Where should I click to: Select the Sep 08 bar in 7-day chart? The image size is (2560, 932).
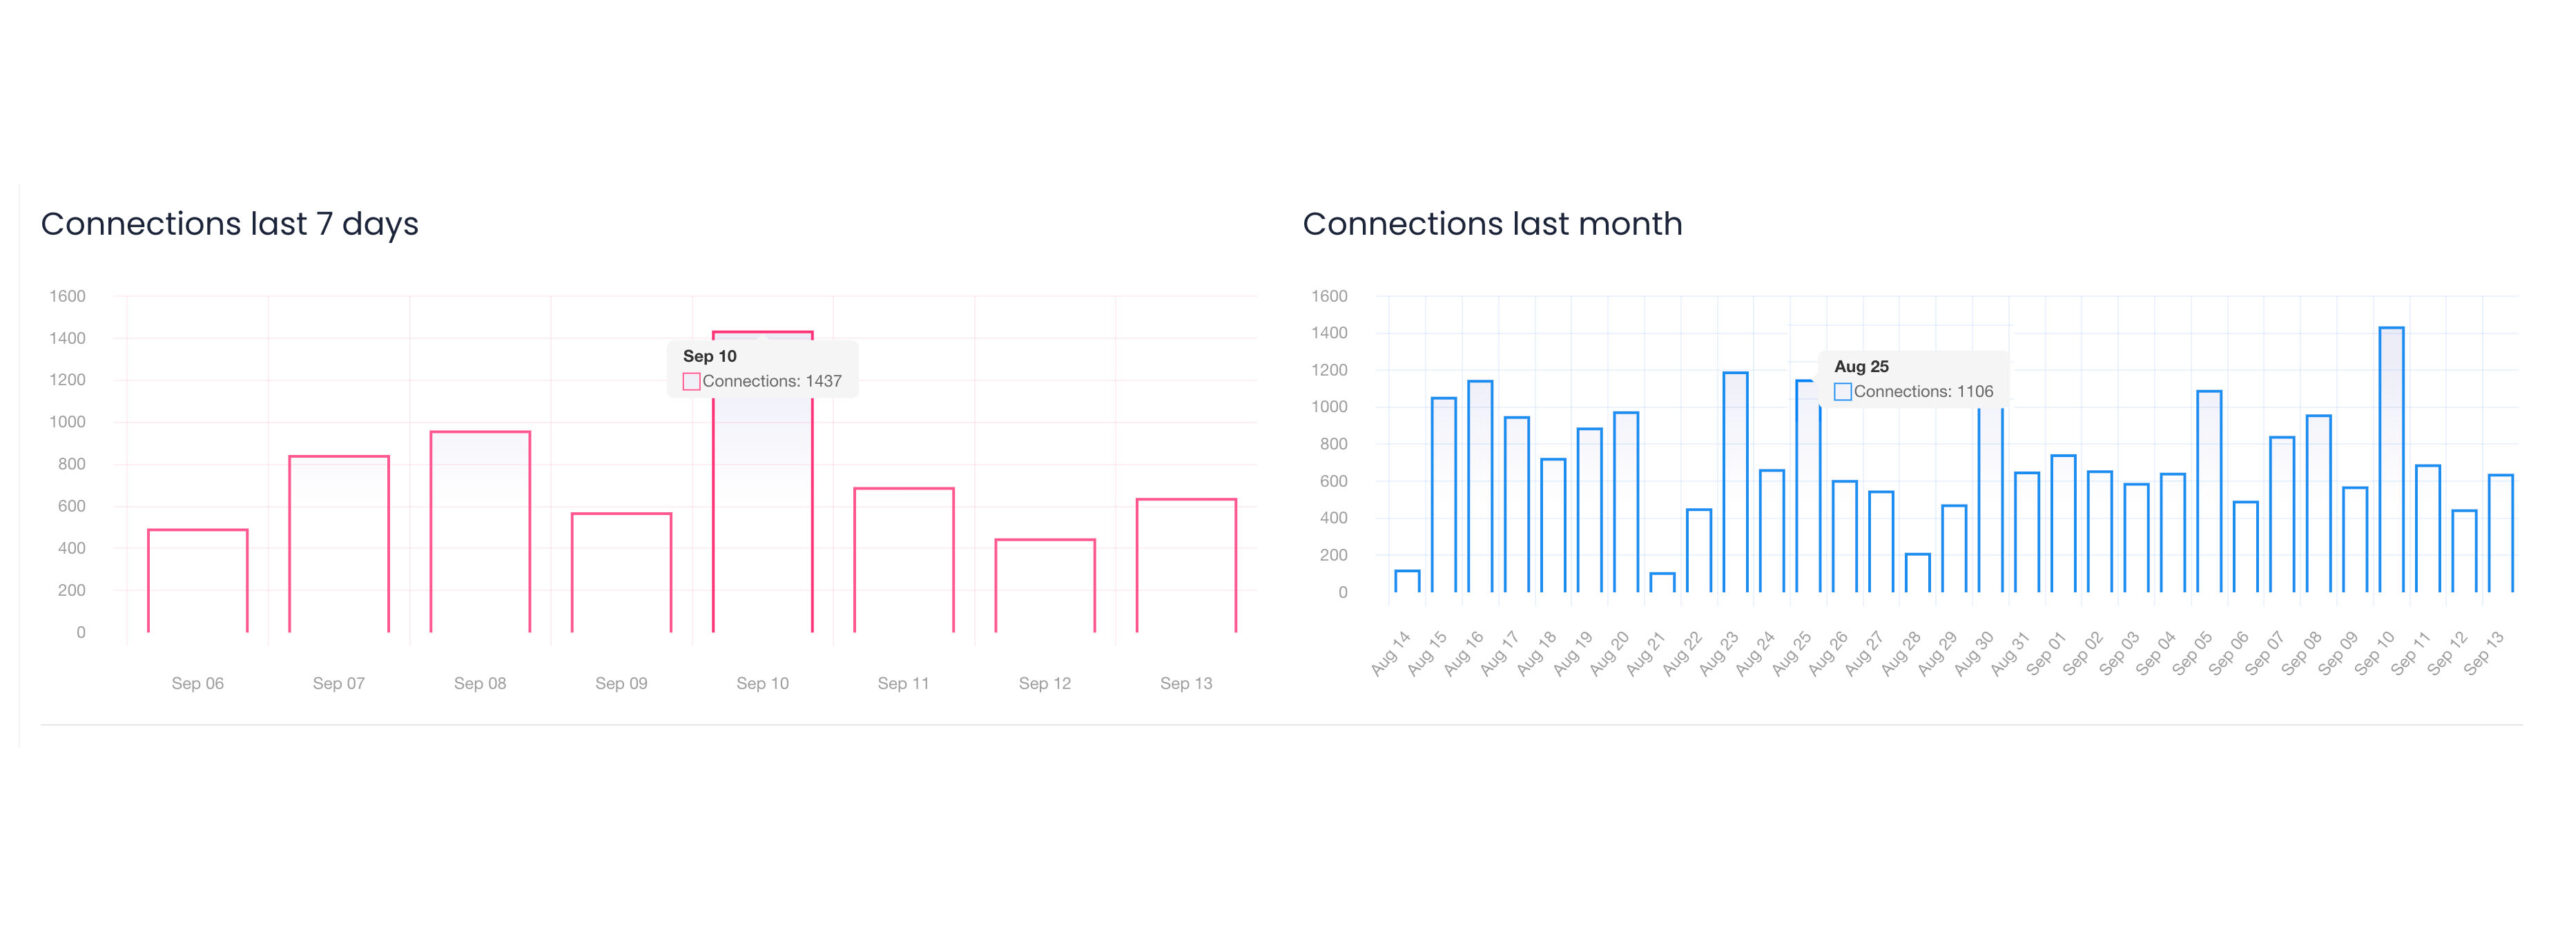pyautogui.click(x=480, y=532)
